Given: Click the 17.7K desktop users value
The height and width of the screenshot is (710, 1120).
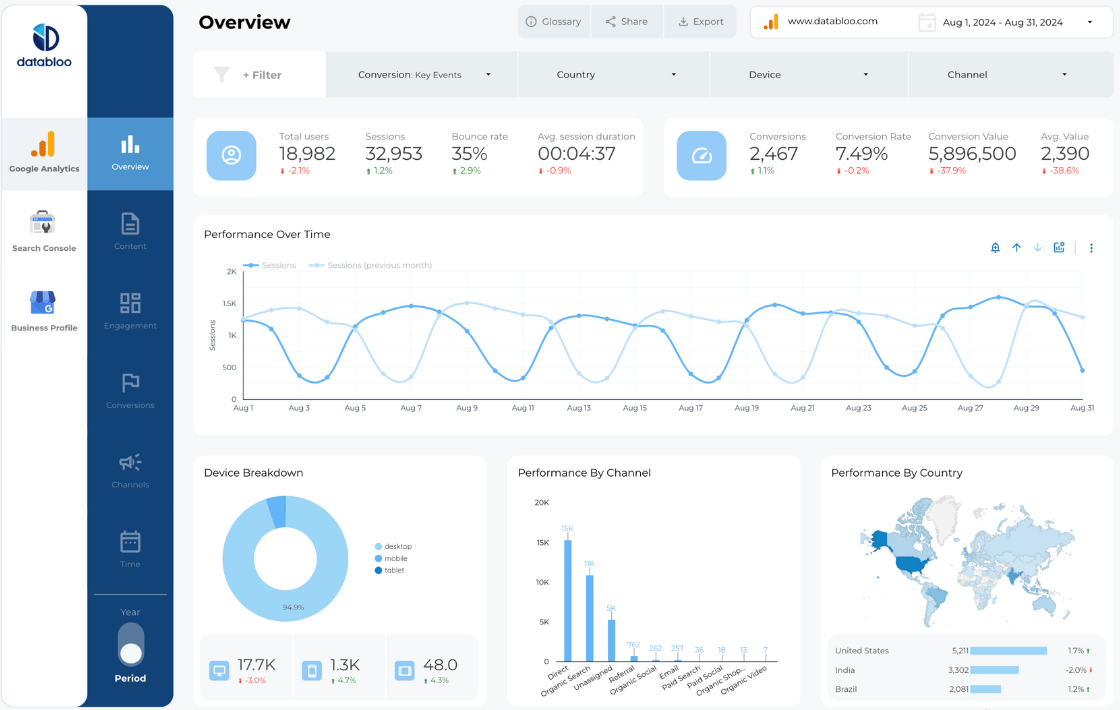Looking at the screenshot, I should [x=256, y=665].
